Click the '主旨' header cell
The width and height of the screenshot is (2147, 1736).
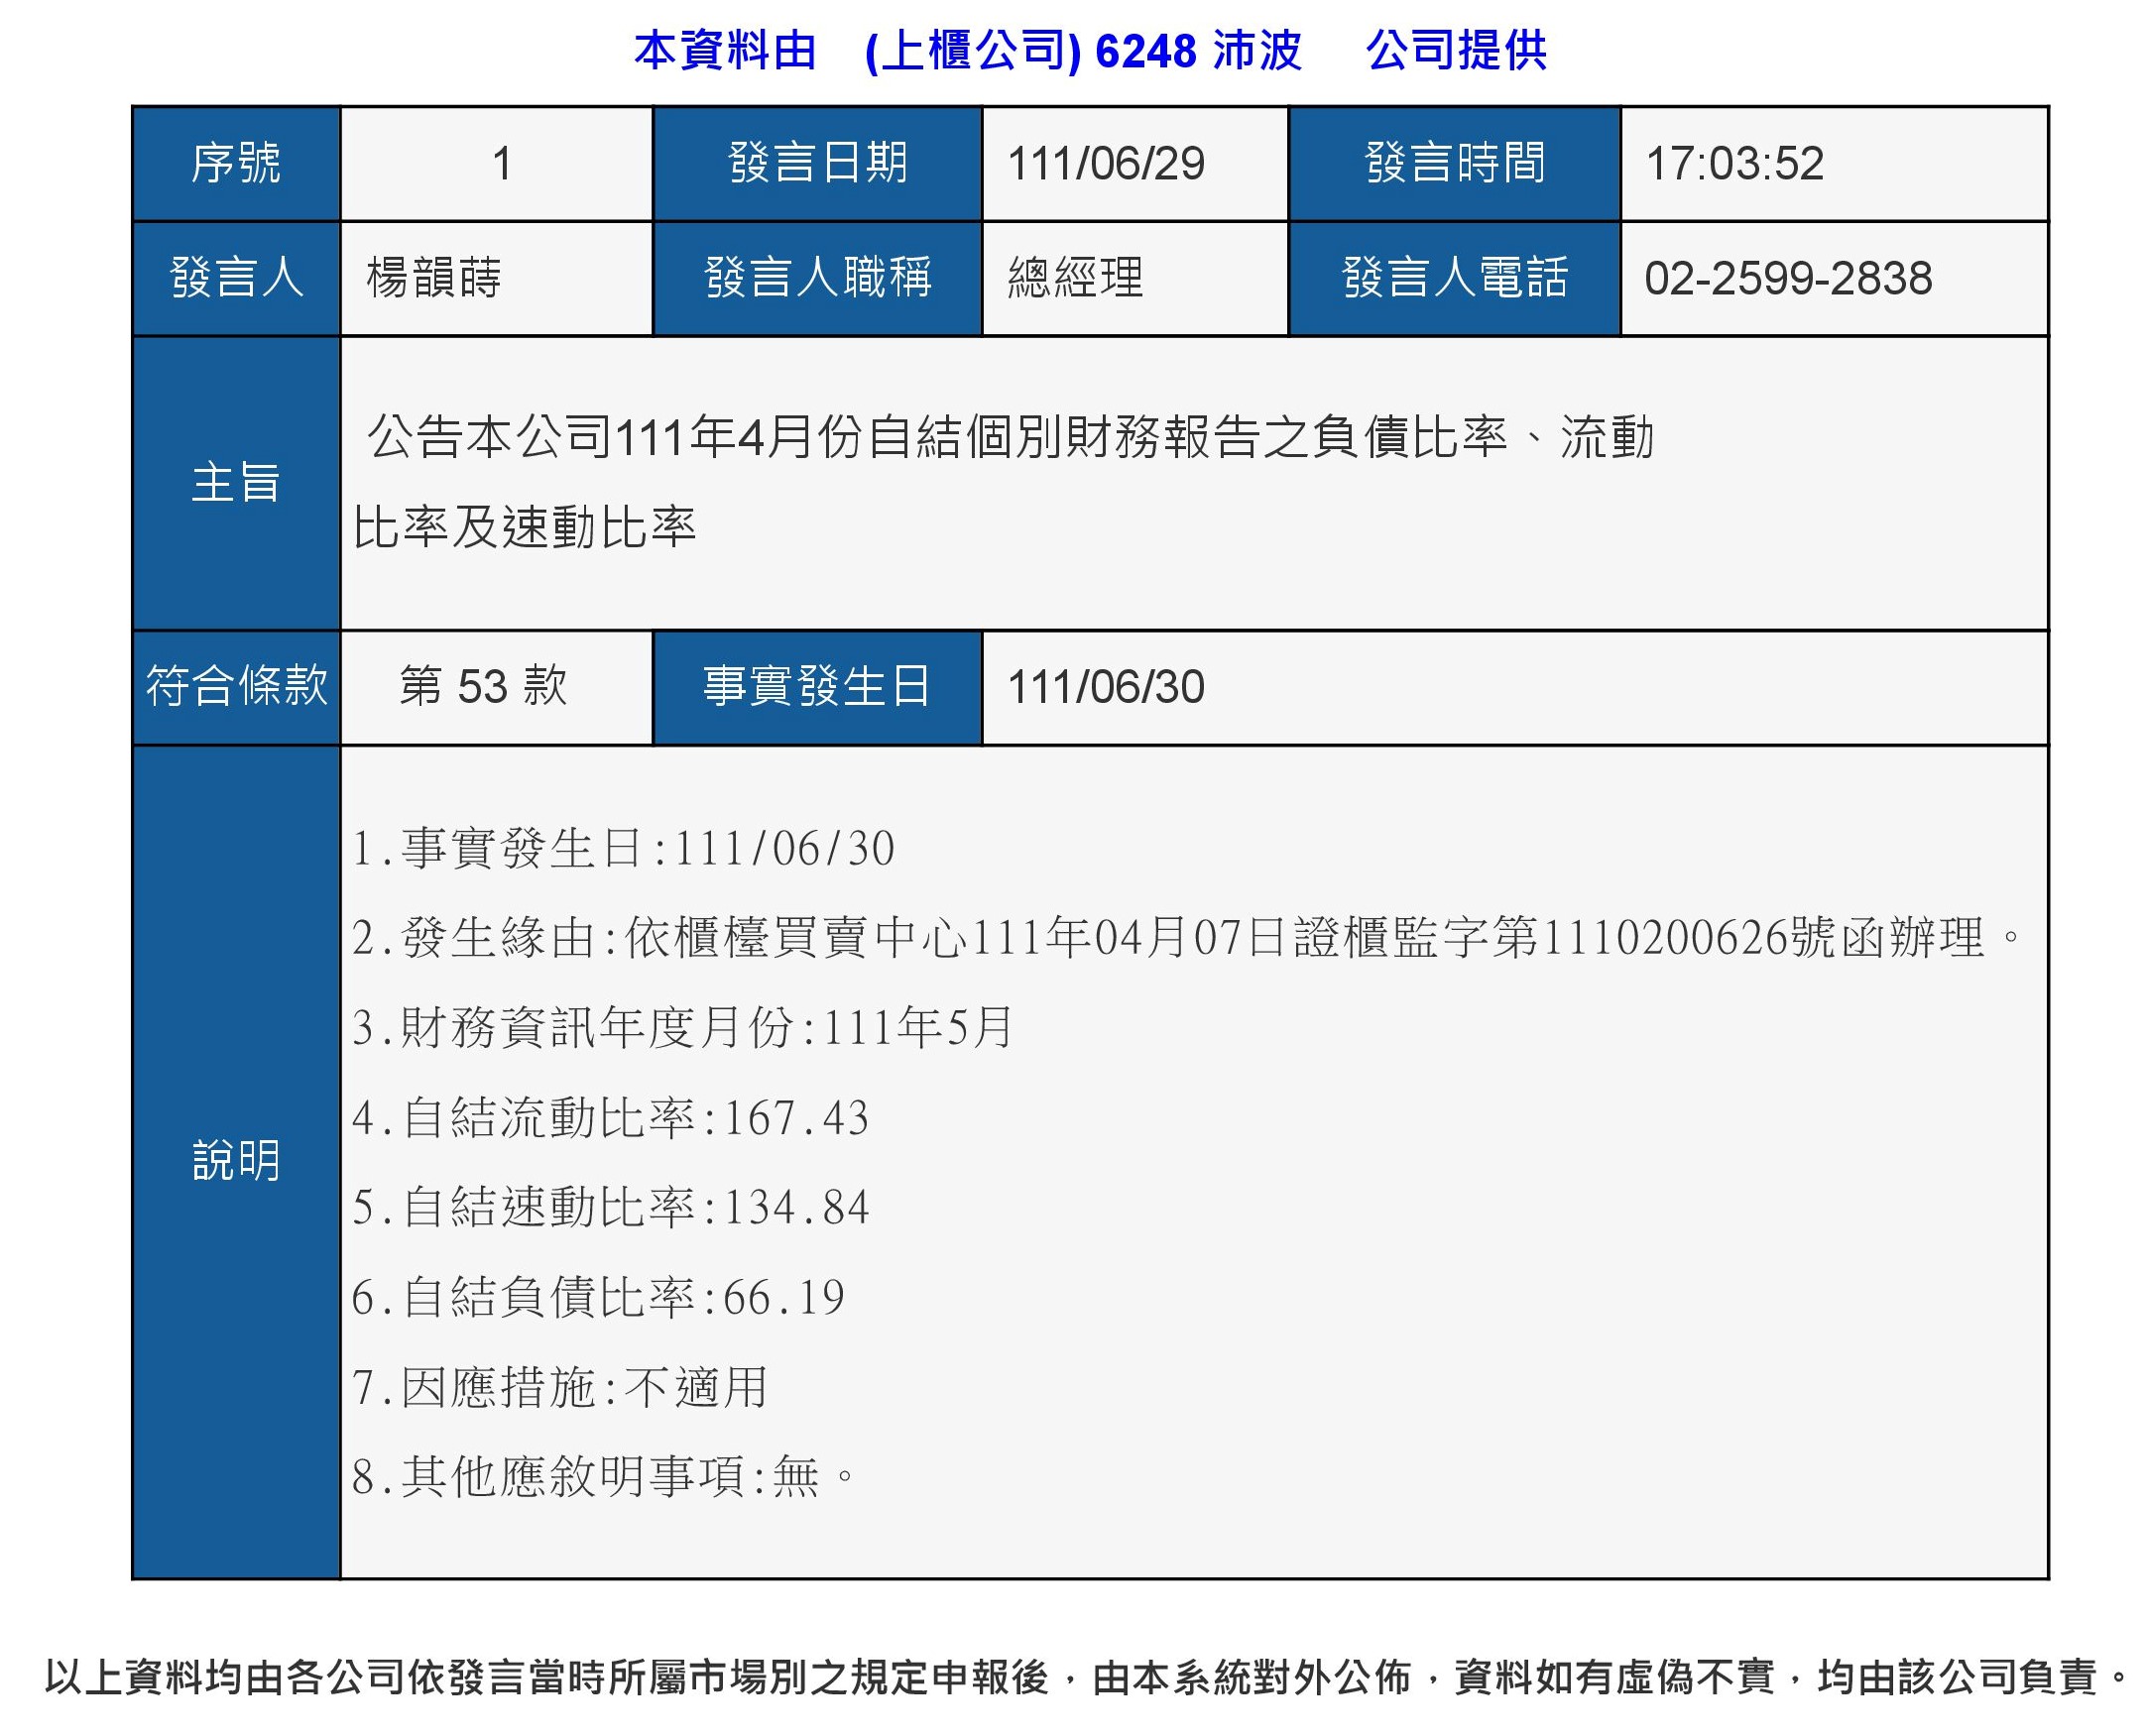pos(236,483)
